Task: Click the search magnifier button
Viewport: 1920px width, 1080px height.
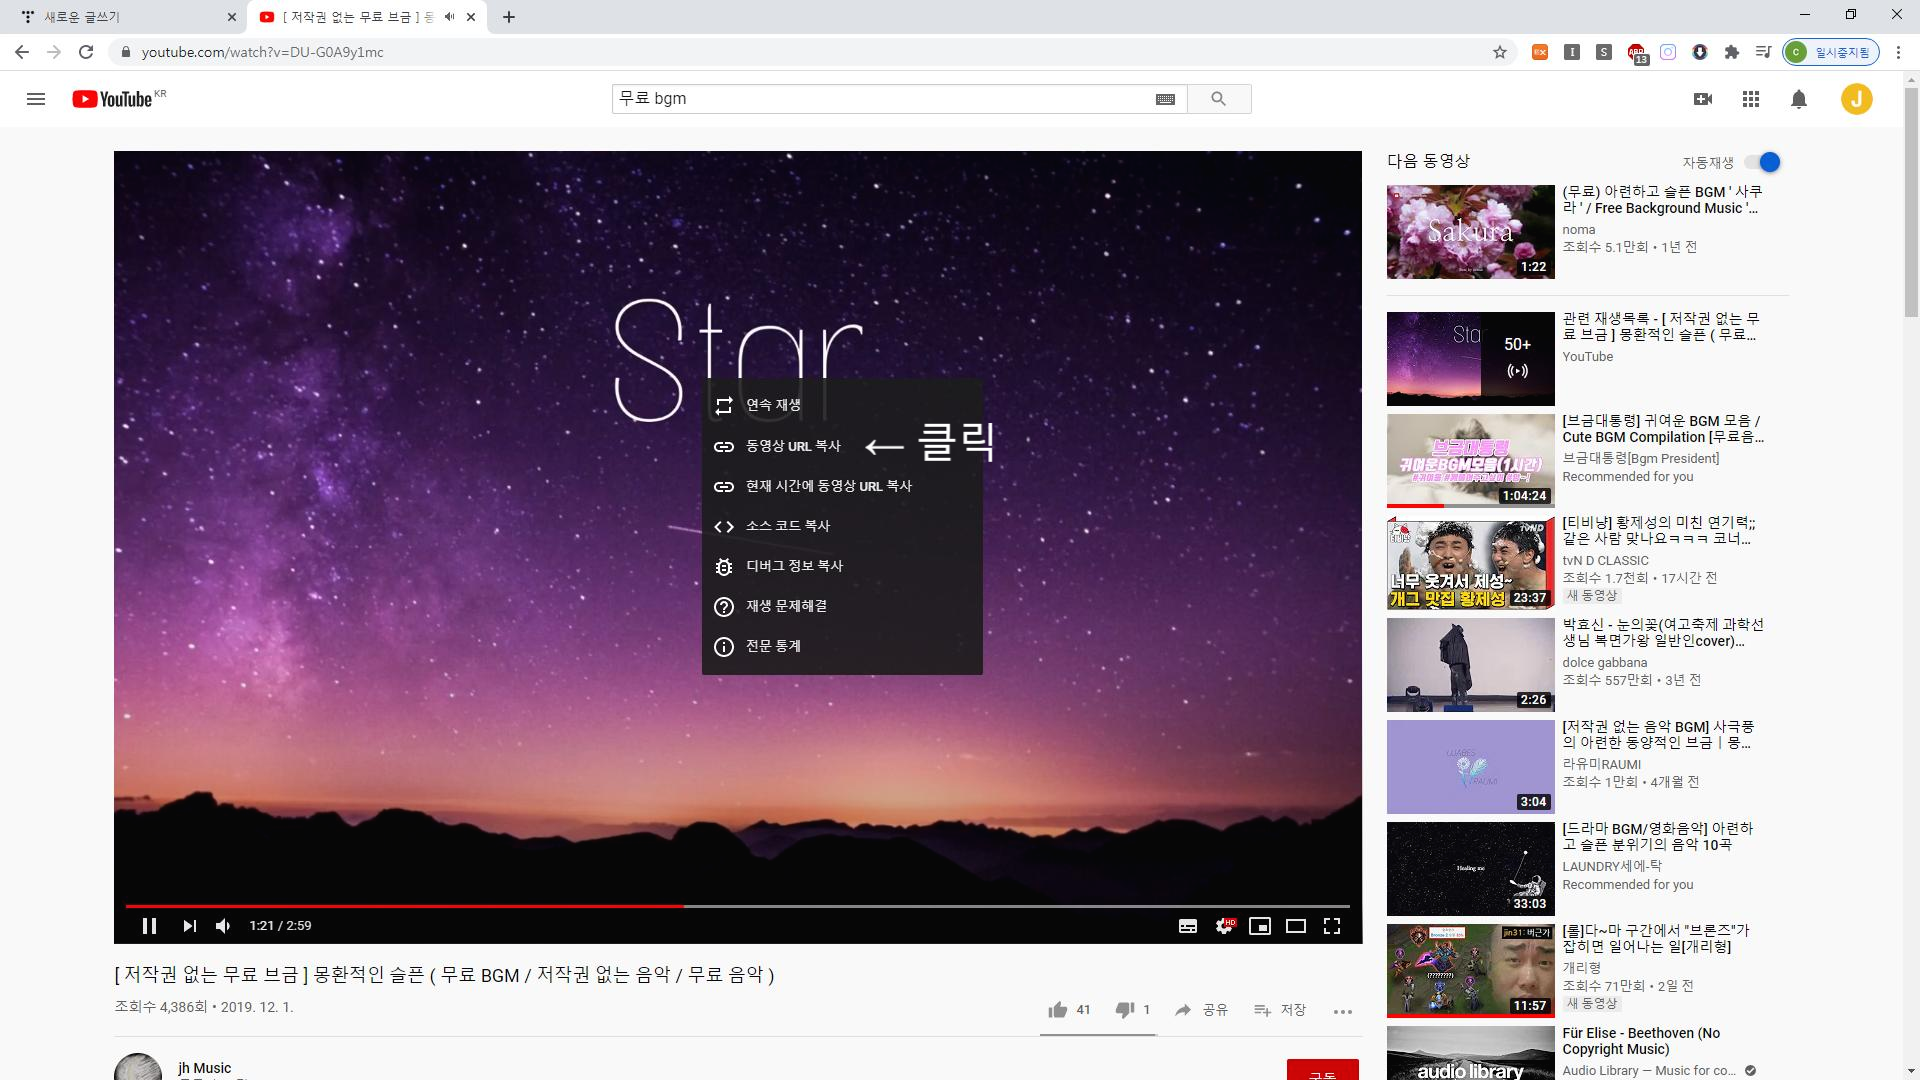Action: coord(1218,99)
